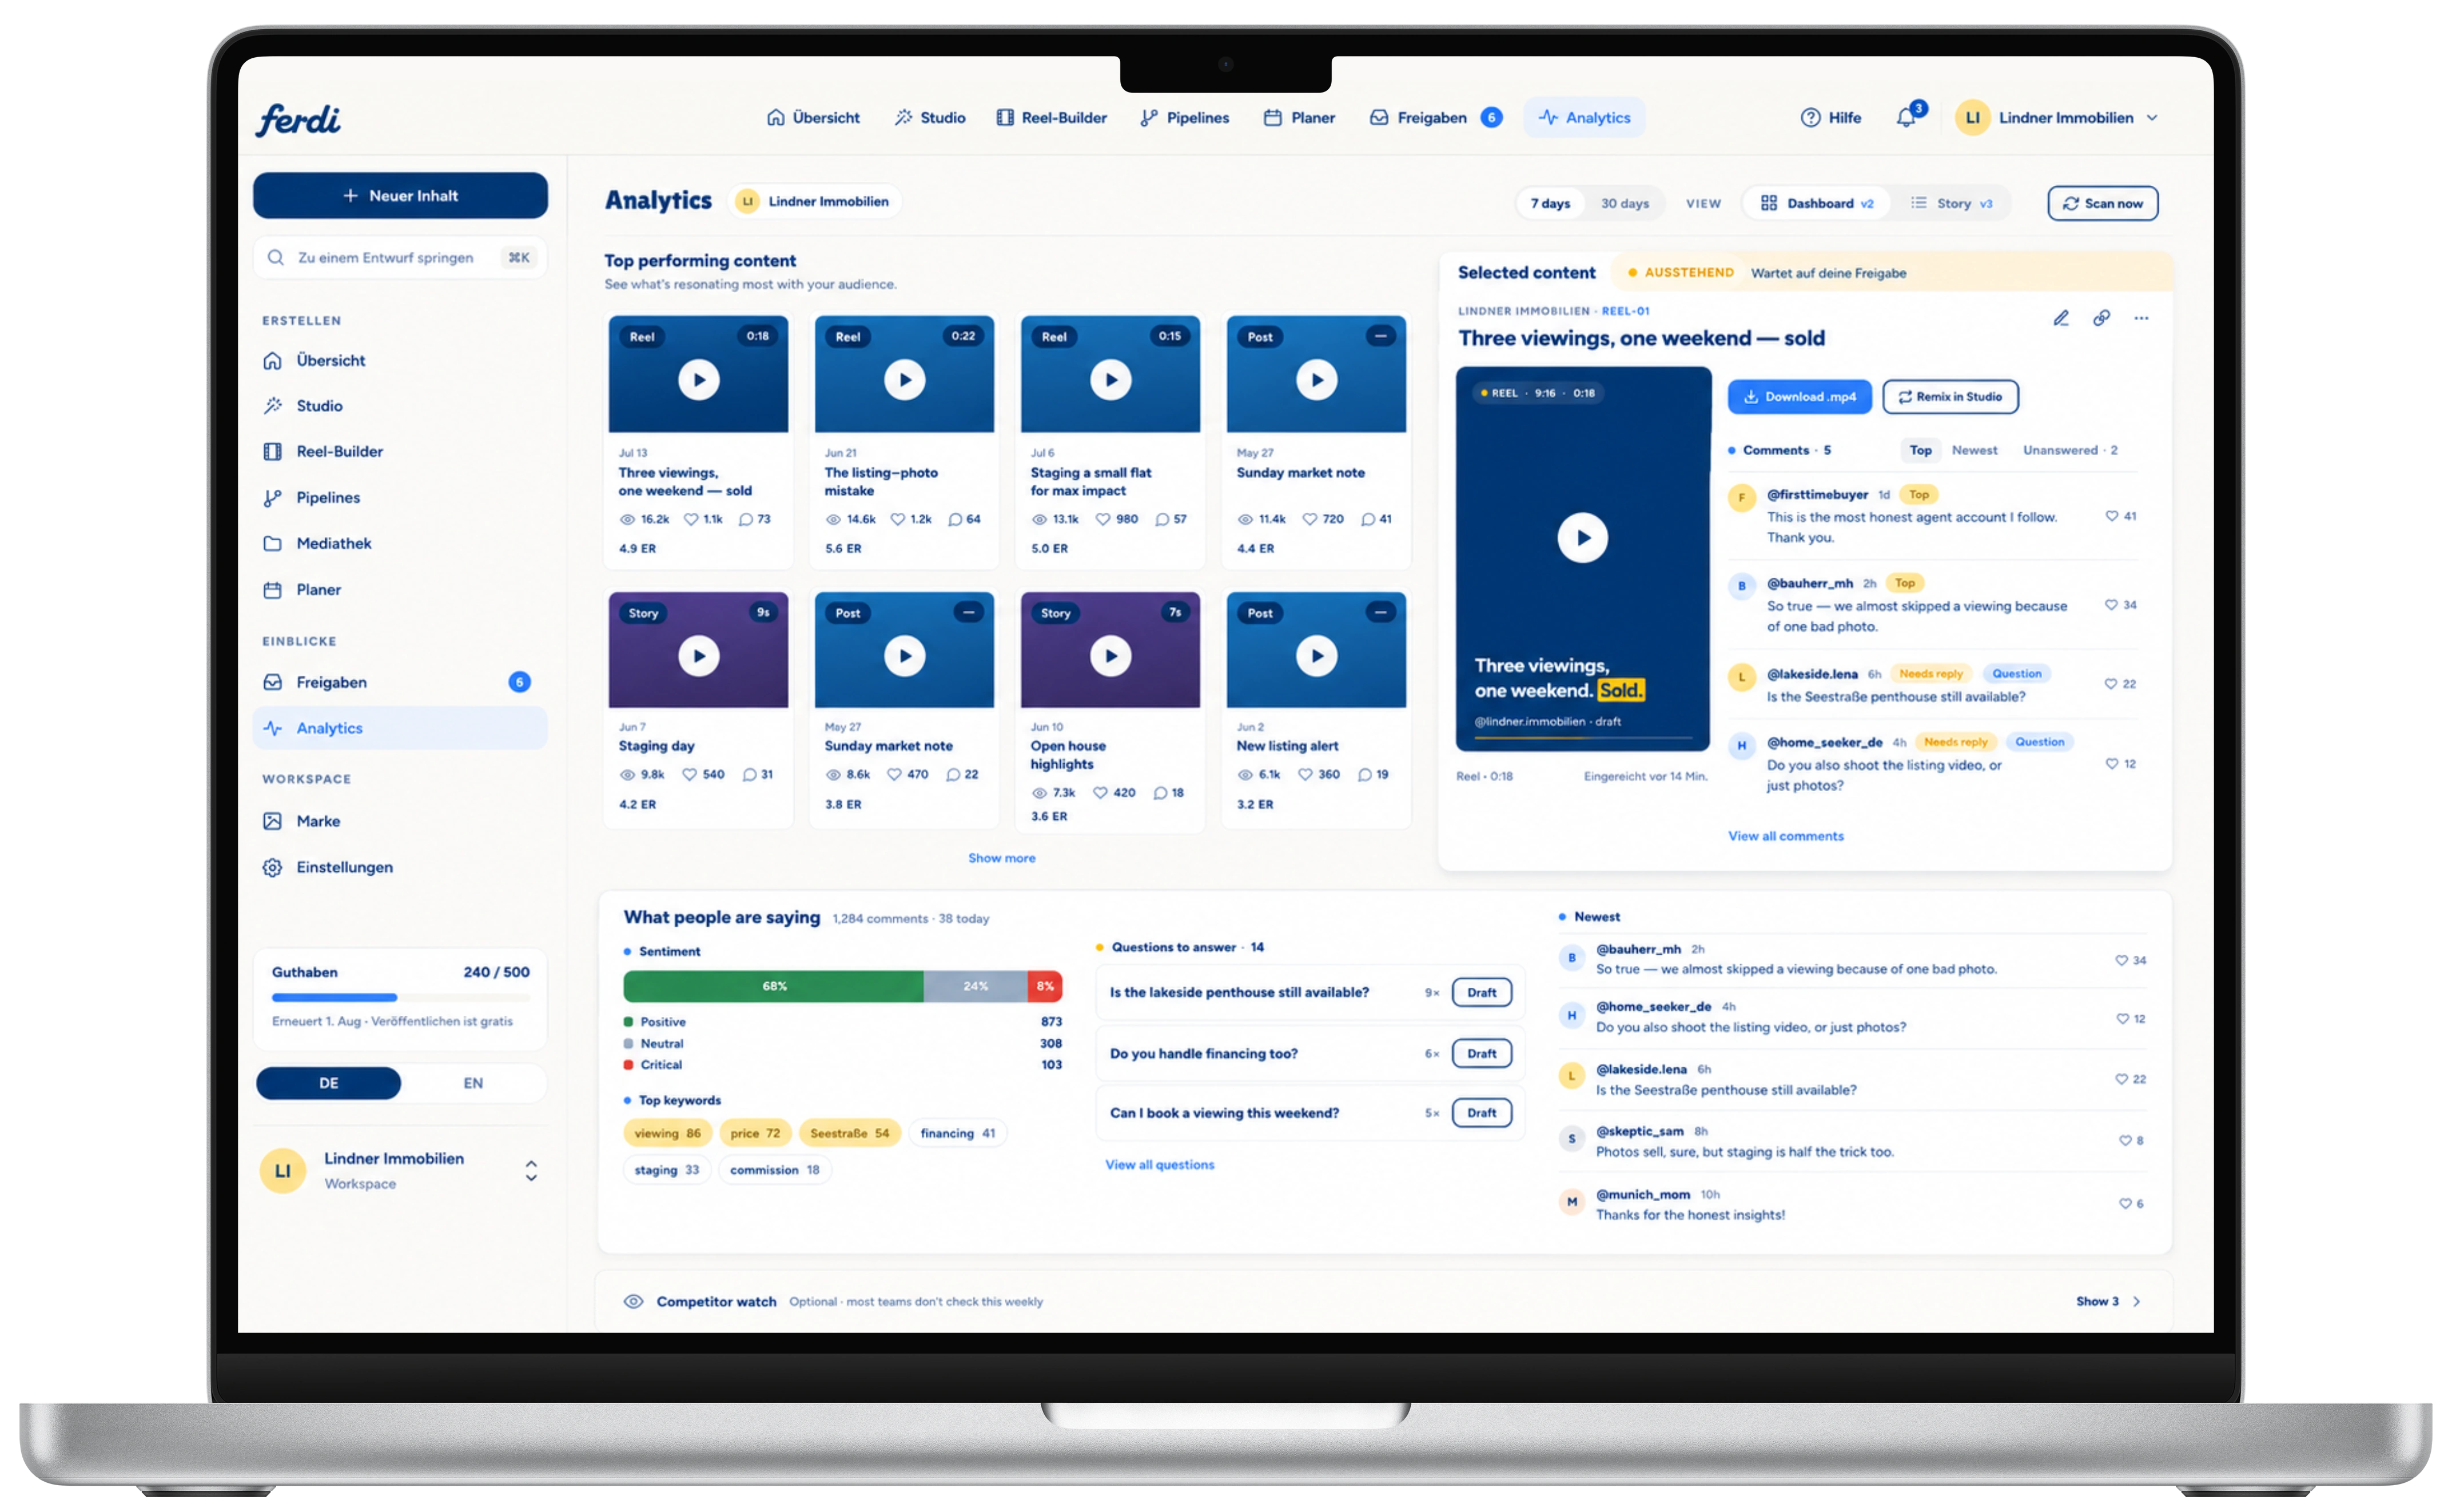Open more options for selected content
Viewport: 2452px width, 1512px height.
pos(2141,318)
